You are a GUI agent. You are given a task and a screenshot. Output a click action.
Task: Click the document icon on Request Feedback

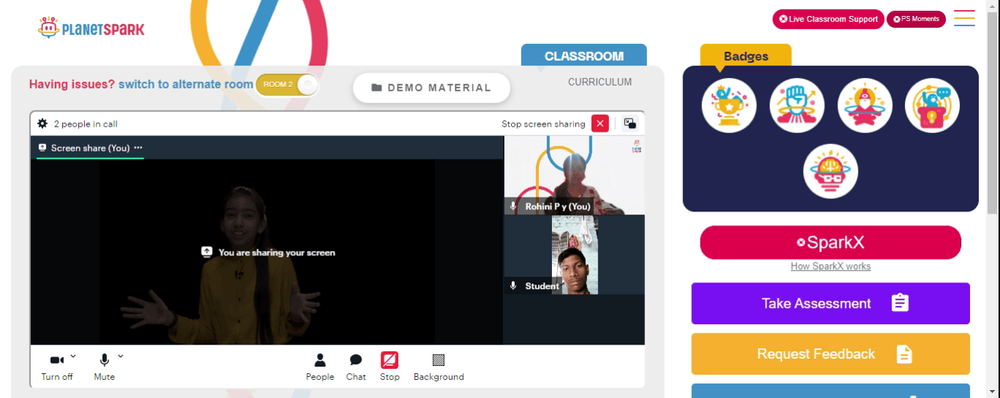coord(904,354)
